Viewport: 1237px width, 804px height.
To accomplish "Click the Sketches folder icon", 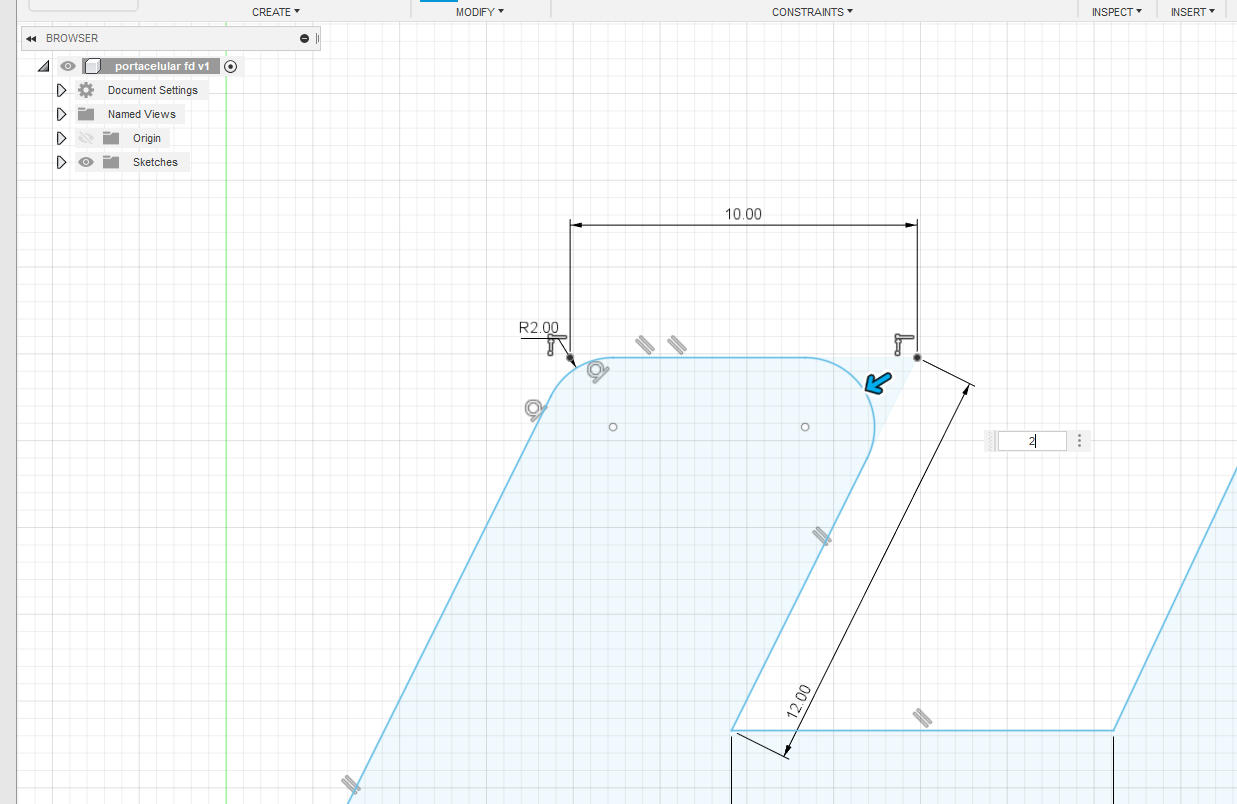I will [x=110, y=162].
